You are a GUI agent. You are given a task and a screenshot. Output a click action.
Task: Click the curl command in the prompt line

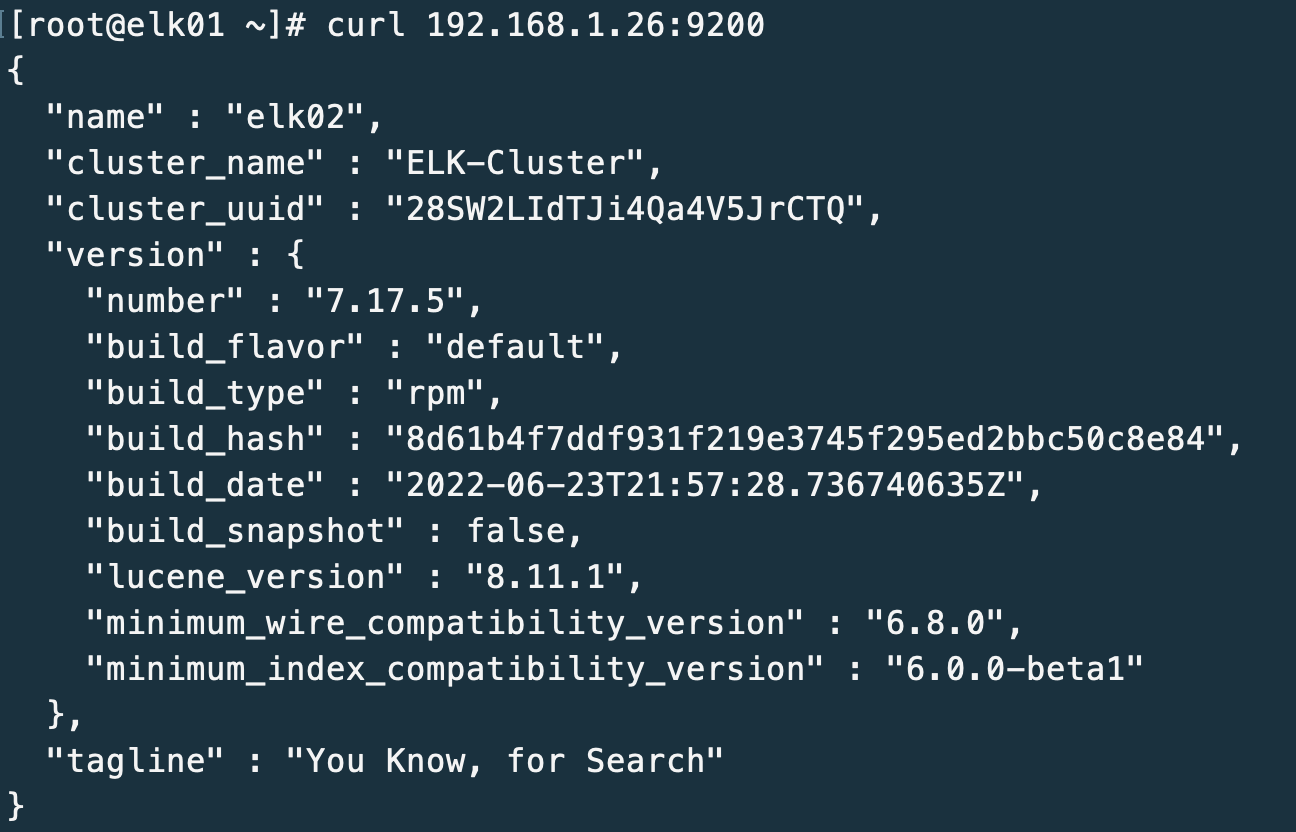[365, 24]
